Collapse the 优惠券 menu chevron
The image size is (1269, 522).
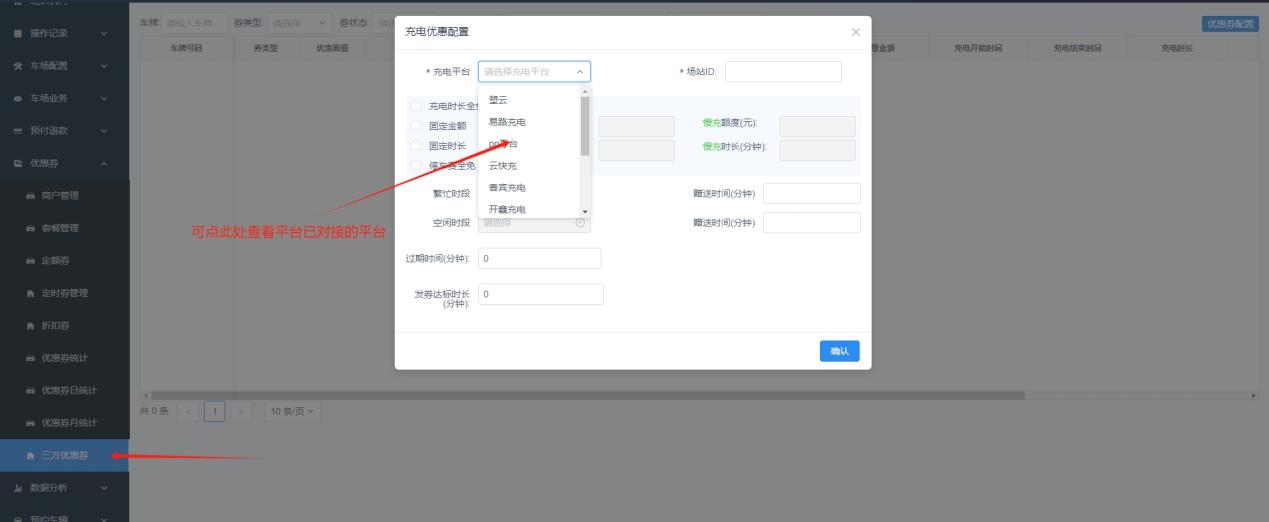[105, 163]
